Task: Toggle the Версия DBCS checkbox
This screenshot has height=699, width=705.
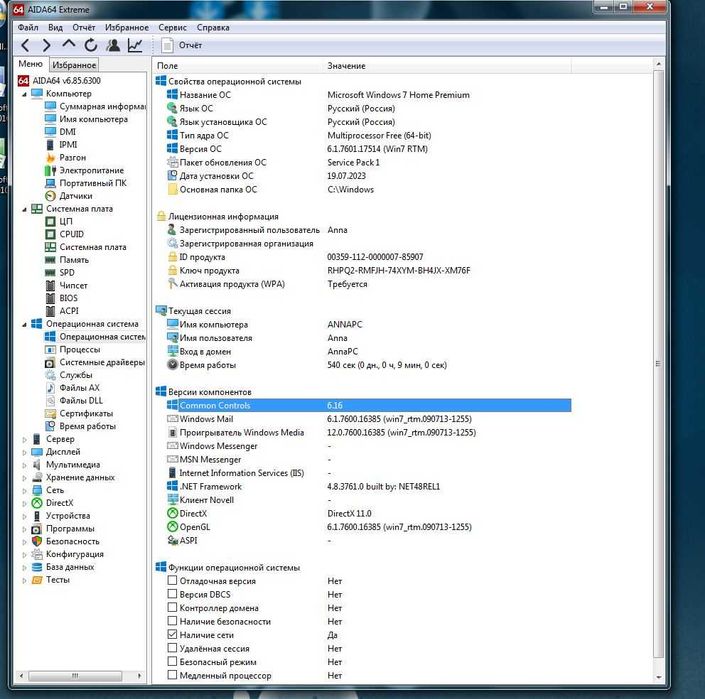Action: pyautogui.click(x=172, y=594)
